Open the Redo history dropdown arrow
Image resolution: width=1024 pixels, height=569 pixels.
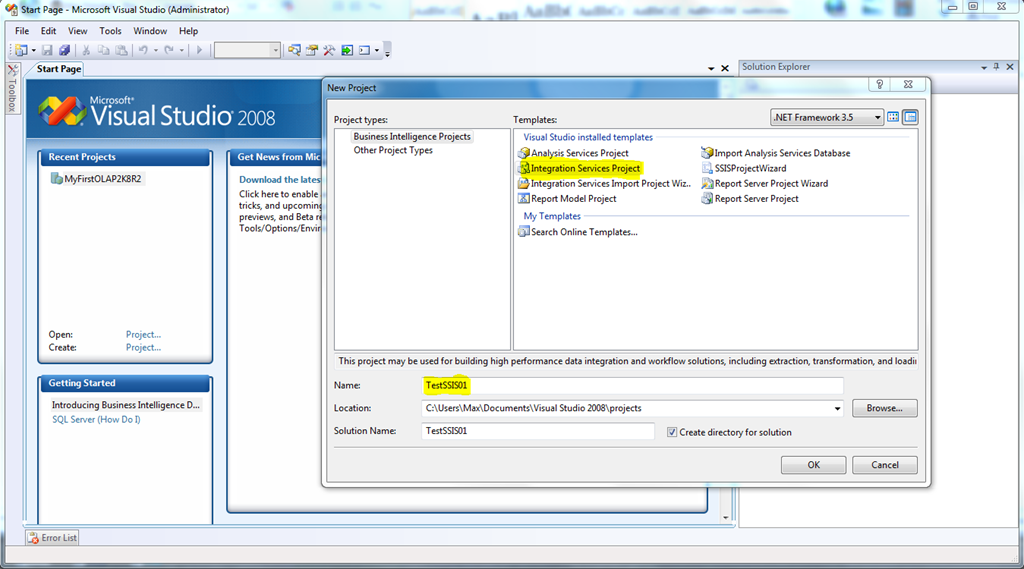(182, 50)
